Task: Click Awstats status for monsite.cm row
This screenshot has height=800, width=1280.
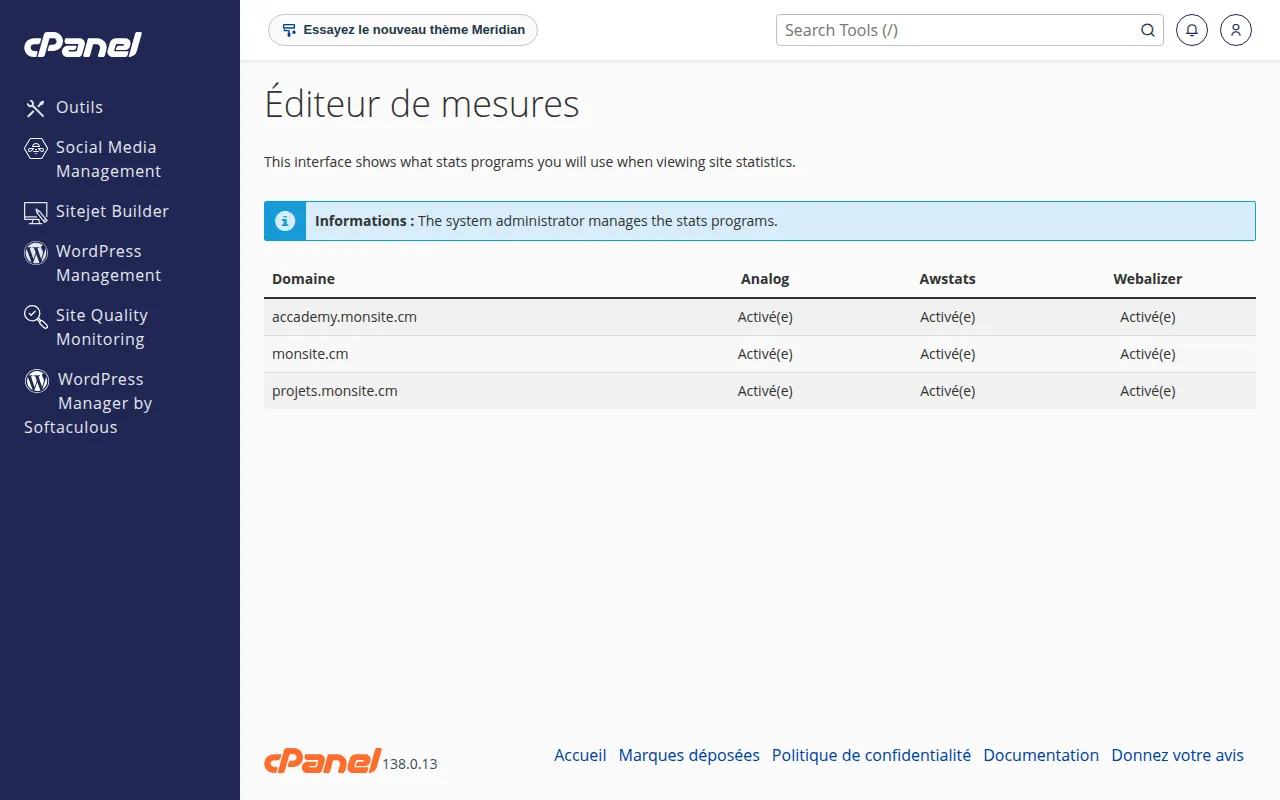Action: pyautogui.click(x=948, y=354)
